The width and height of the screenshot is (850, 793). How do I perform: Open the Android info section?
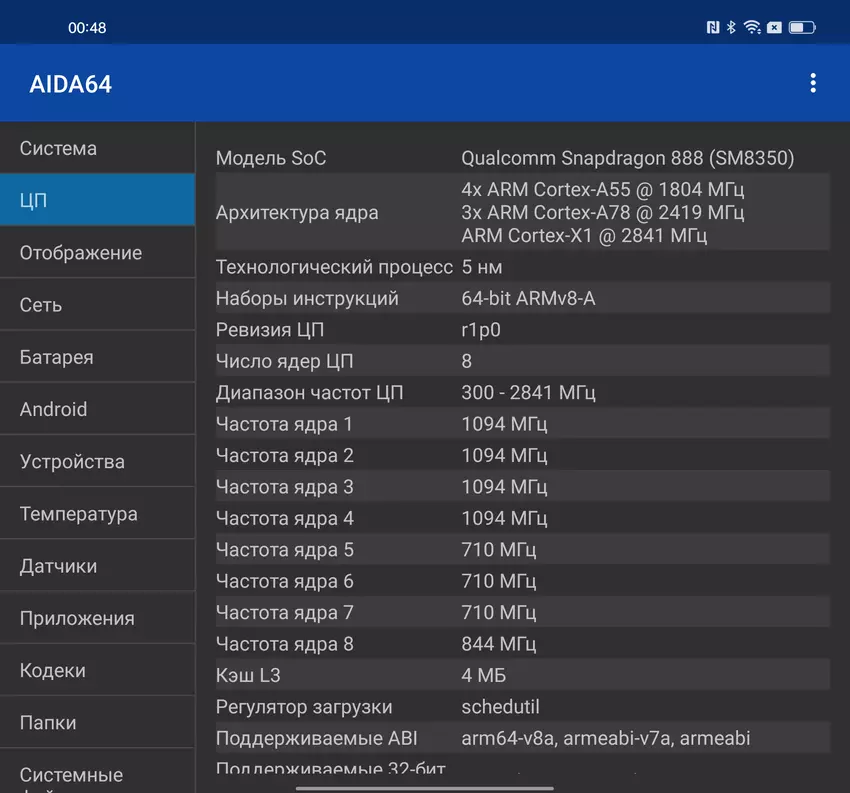pyautogui.click(x=97, y=409)
